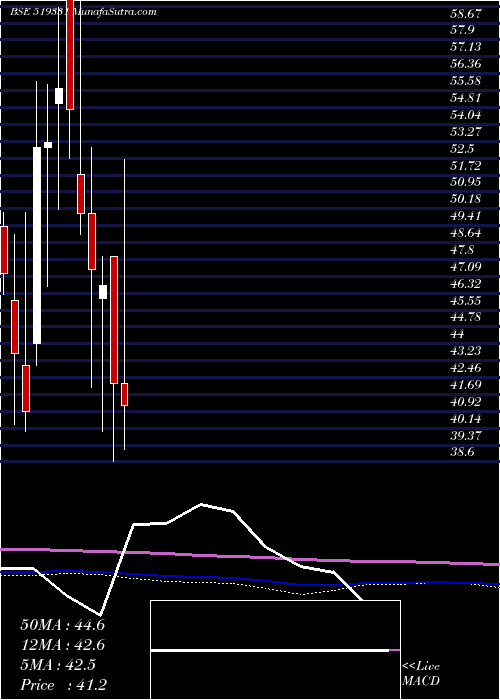Click the 53.27 price axis label
This screenshot has height=700, width=500.
pyautogui.click(x=466, y=132)
